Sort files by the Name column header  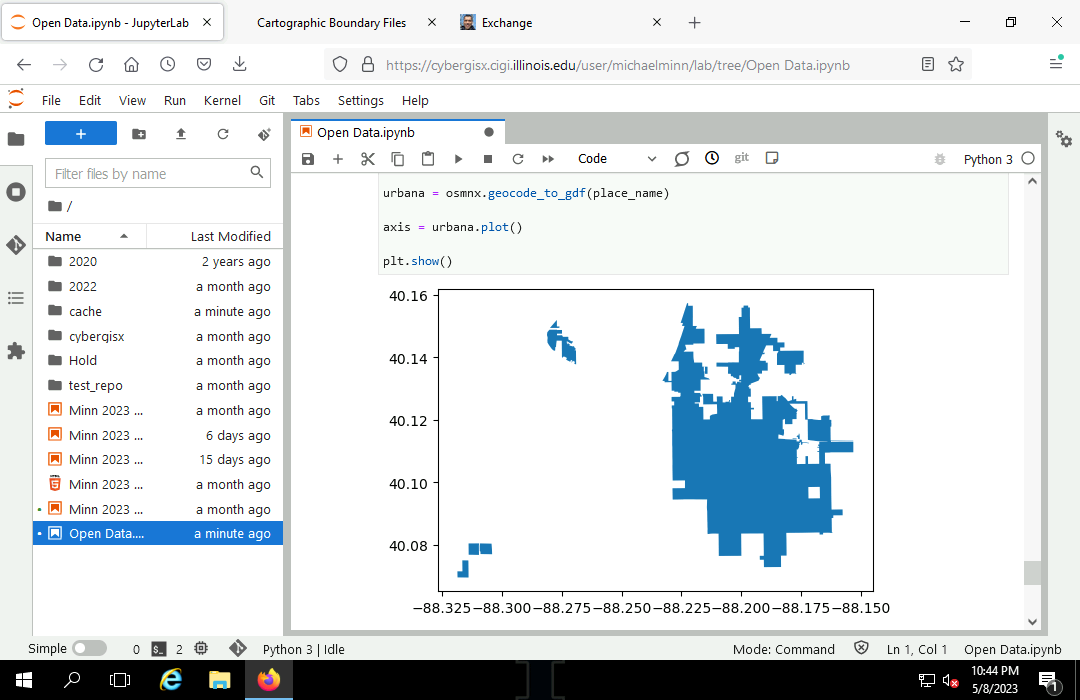click(64, 237)
